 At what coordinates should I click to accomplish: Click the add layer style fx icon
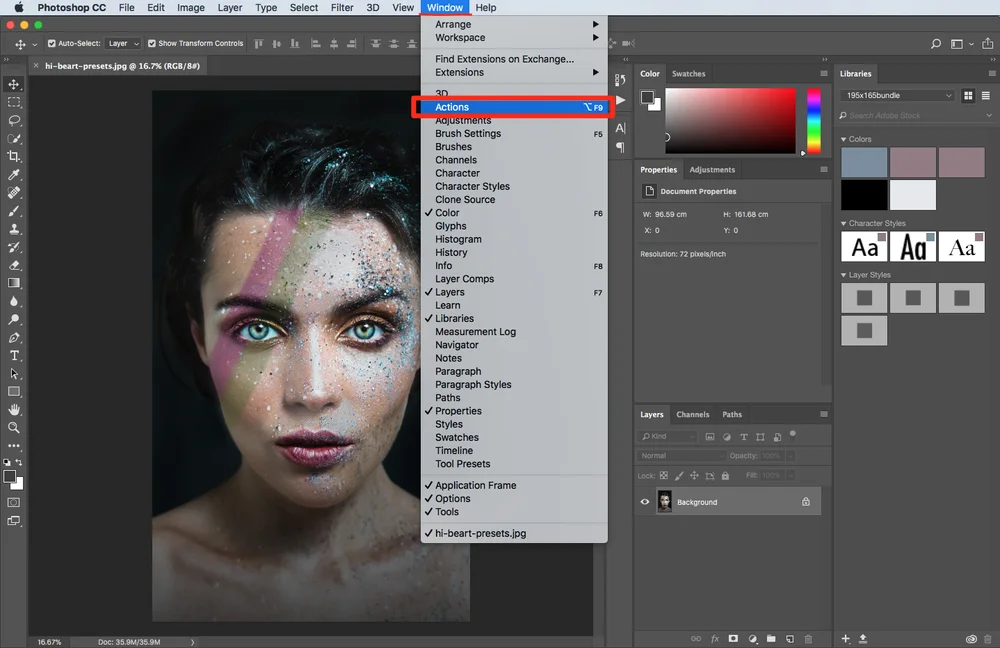(x=715, y=638)
